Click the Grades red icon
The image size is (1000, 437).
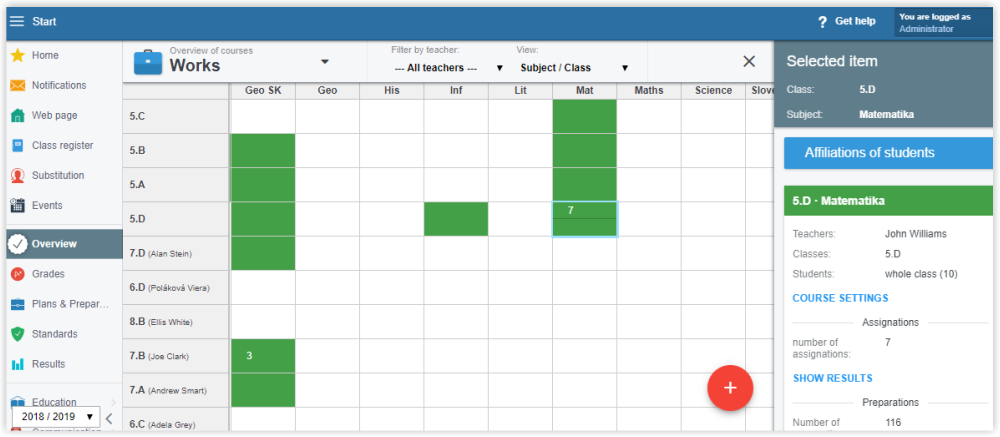18,274
